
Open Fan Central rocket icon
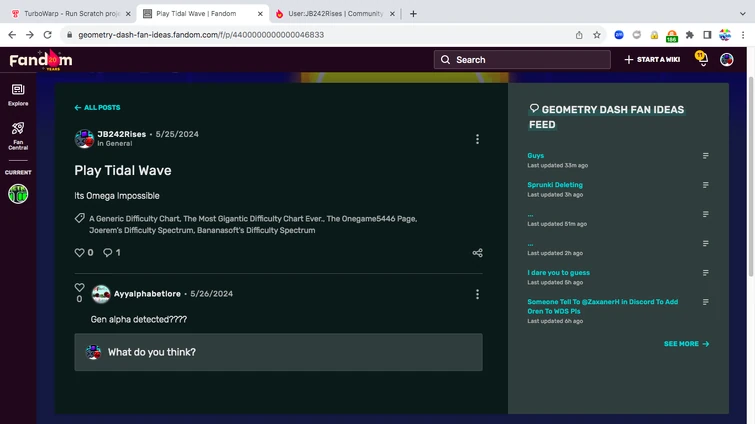point(18,136)
